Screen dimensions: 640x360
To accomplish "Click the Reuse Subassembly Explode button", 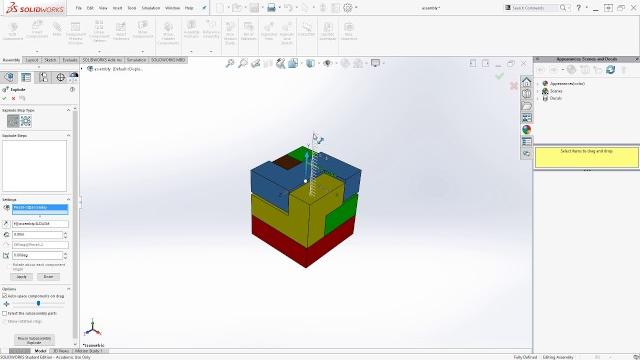I will coord(34,340).
